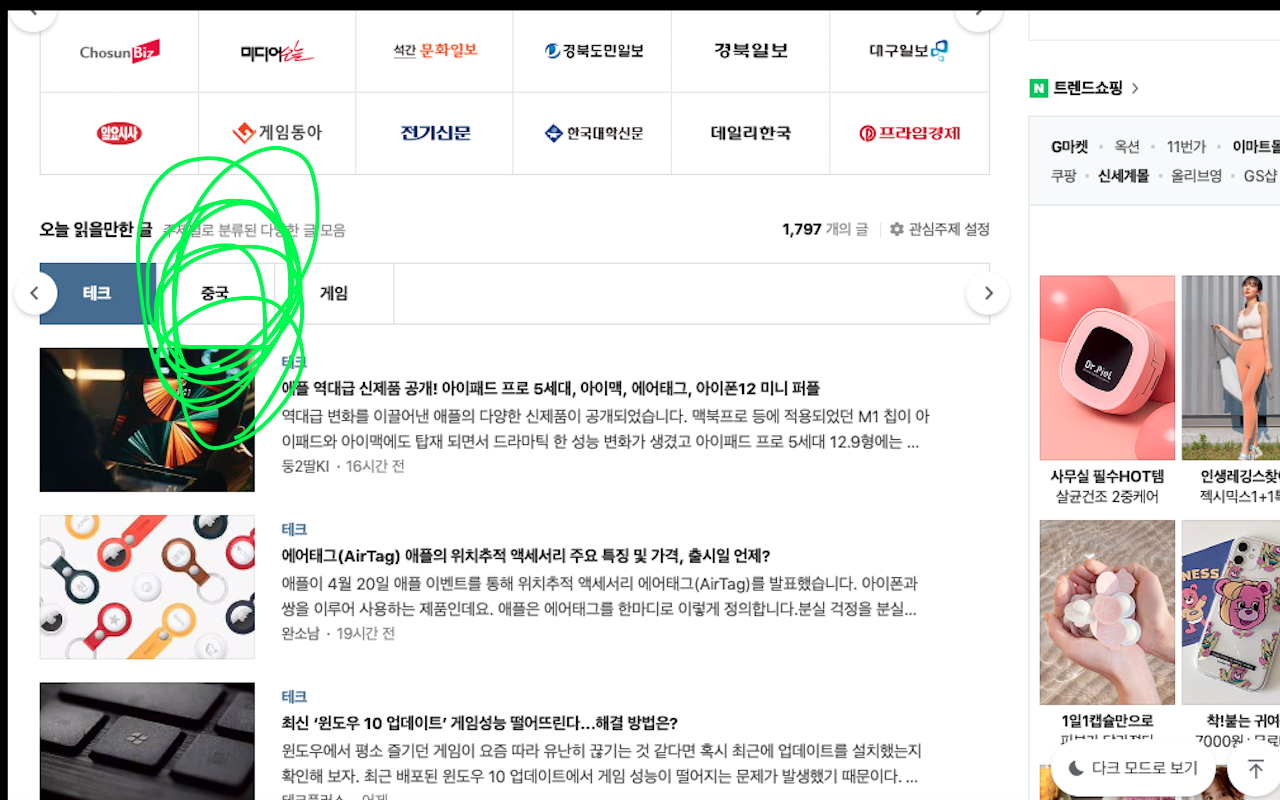Viewport: 1280px width, 800px height.
Task: Open the 프라임경제 logo
Action: tap(909, 133)
